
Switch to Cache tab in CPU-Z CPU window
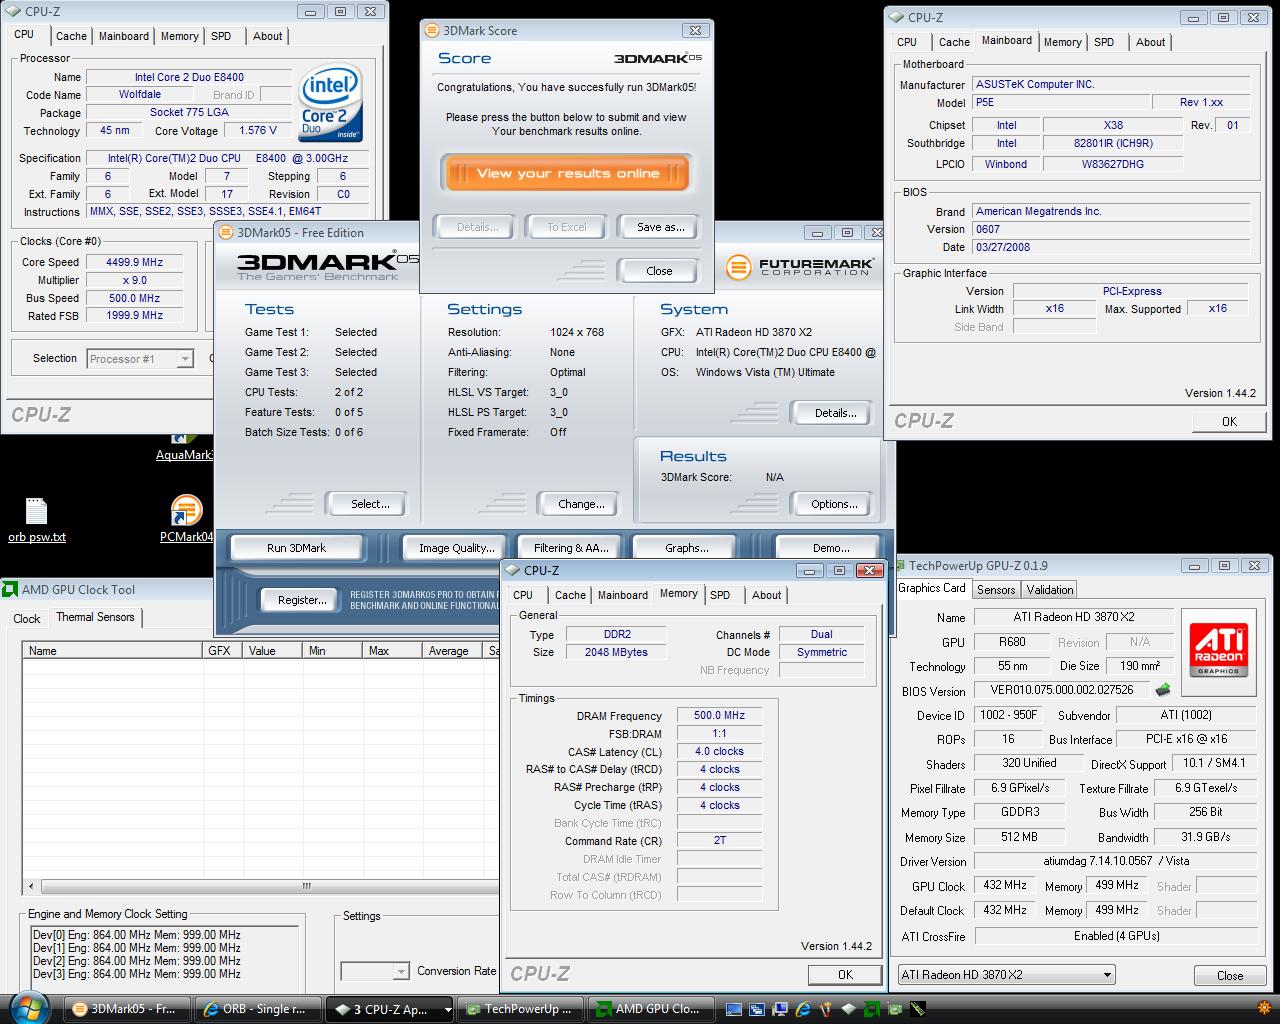coord(71,36)
